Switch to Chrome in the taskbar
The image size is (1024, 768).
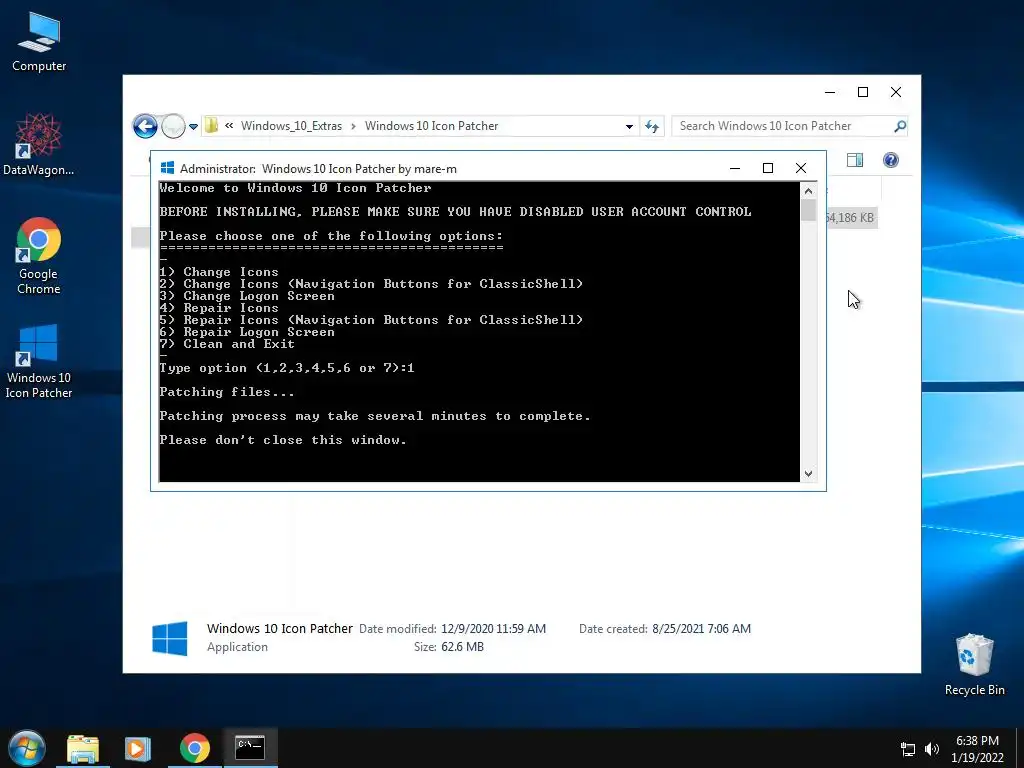[x=195, y=748]
